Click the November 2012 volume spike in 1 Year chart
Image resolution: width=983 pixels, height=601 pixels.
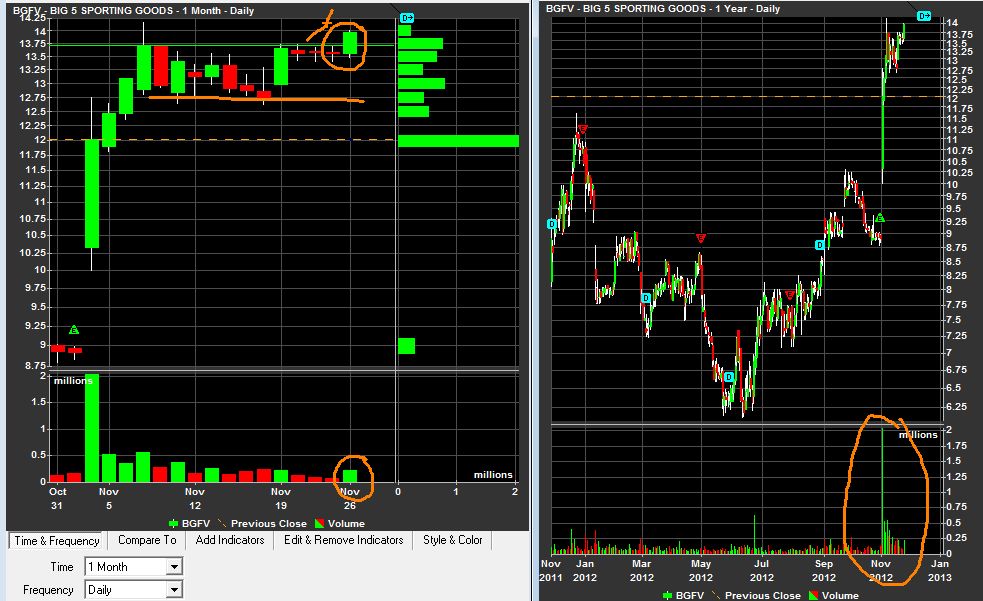(882, 491)
